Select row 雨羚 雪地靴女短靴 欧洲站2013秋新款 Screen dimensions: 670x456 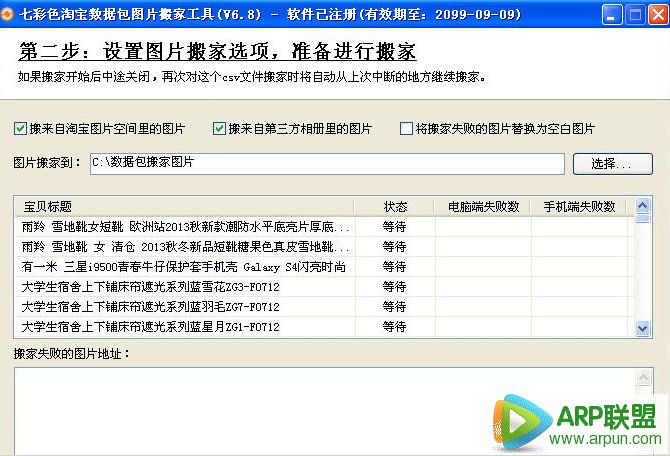point(325,227)
